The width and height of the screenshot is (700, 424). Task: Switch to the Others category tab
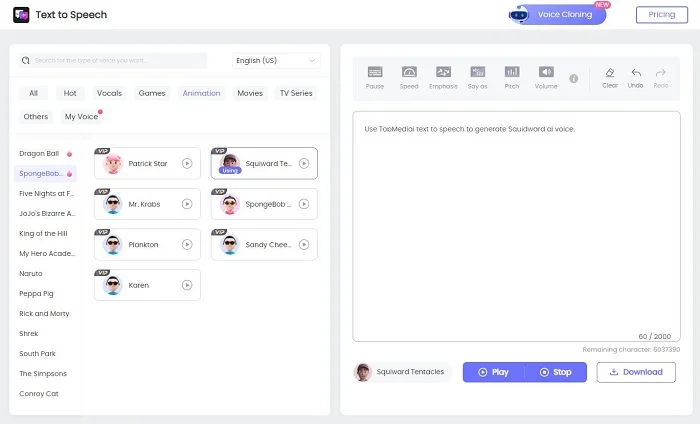[x=36, y=116]
